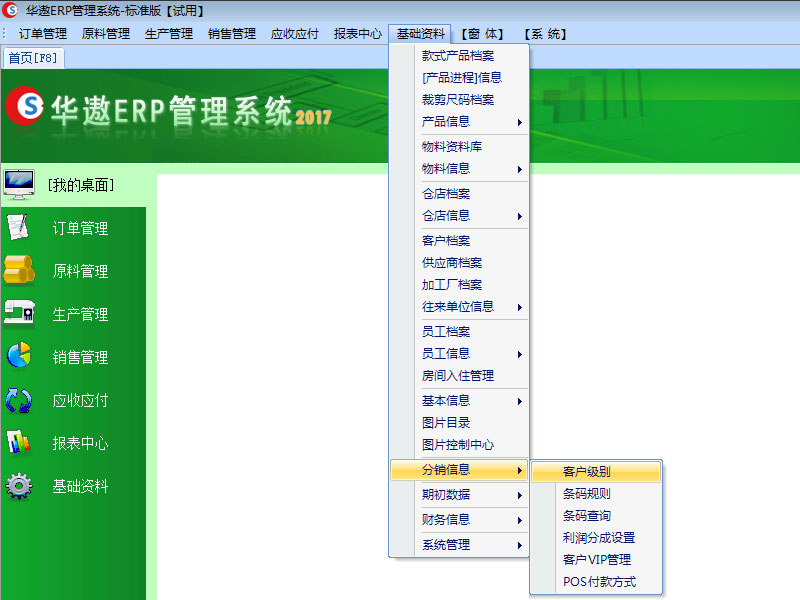Screen dimensions: 800x600
Task: Switch to the 首页[F8] tab
Action: (33, 58)
